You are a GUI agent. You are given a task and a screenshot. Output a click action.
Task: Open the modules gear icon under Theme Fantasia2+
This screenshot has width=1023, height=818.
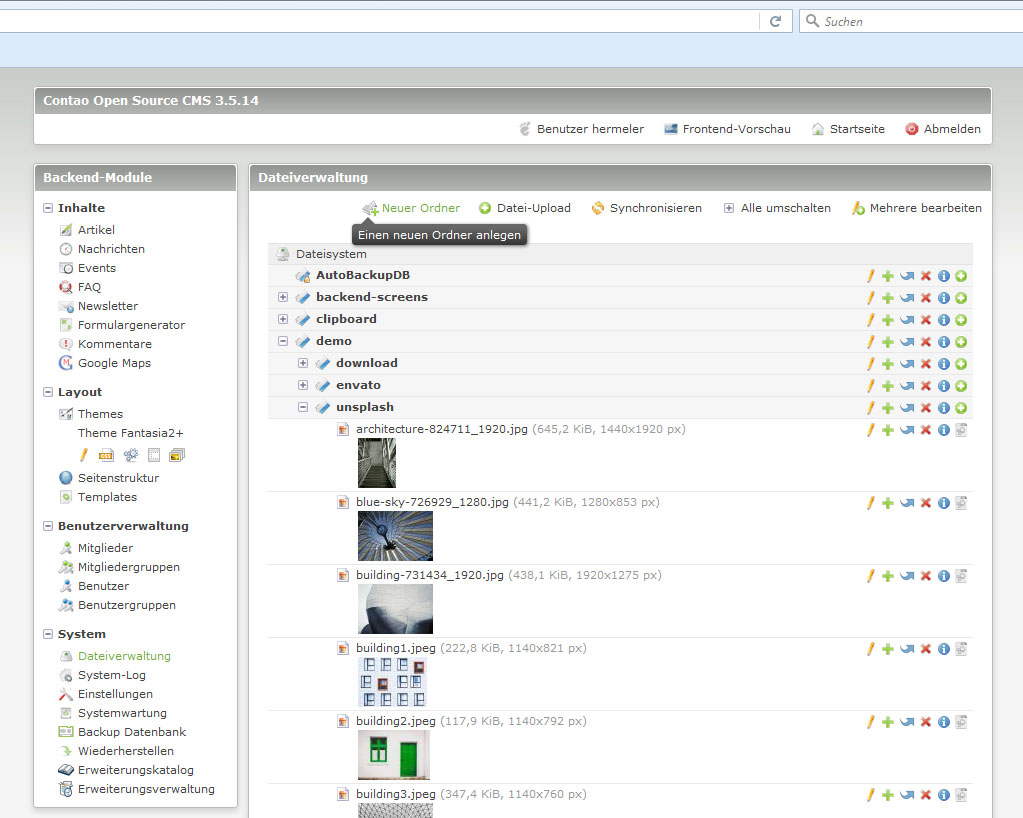tap(130, 455)
